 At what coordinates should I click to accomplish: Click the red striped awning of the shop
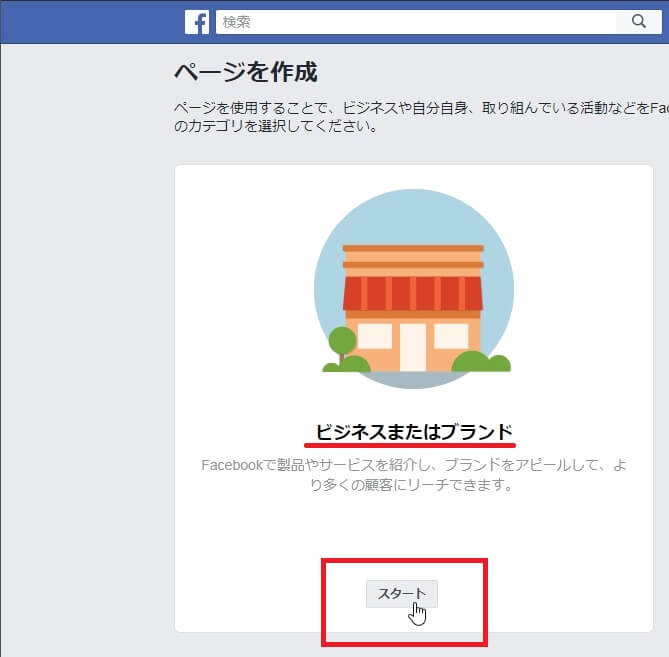(413, 292)
